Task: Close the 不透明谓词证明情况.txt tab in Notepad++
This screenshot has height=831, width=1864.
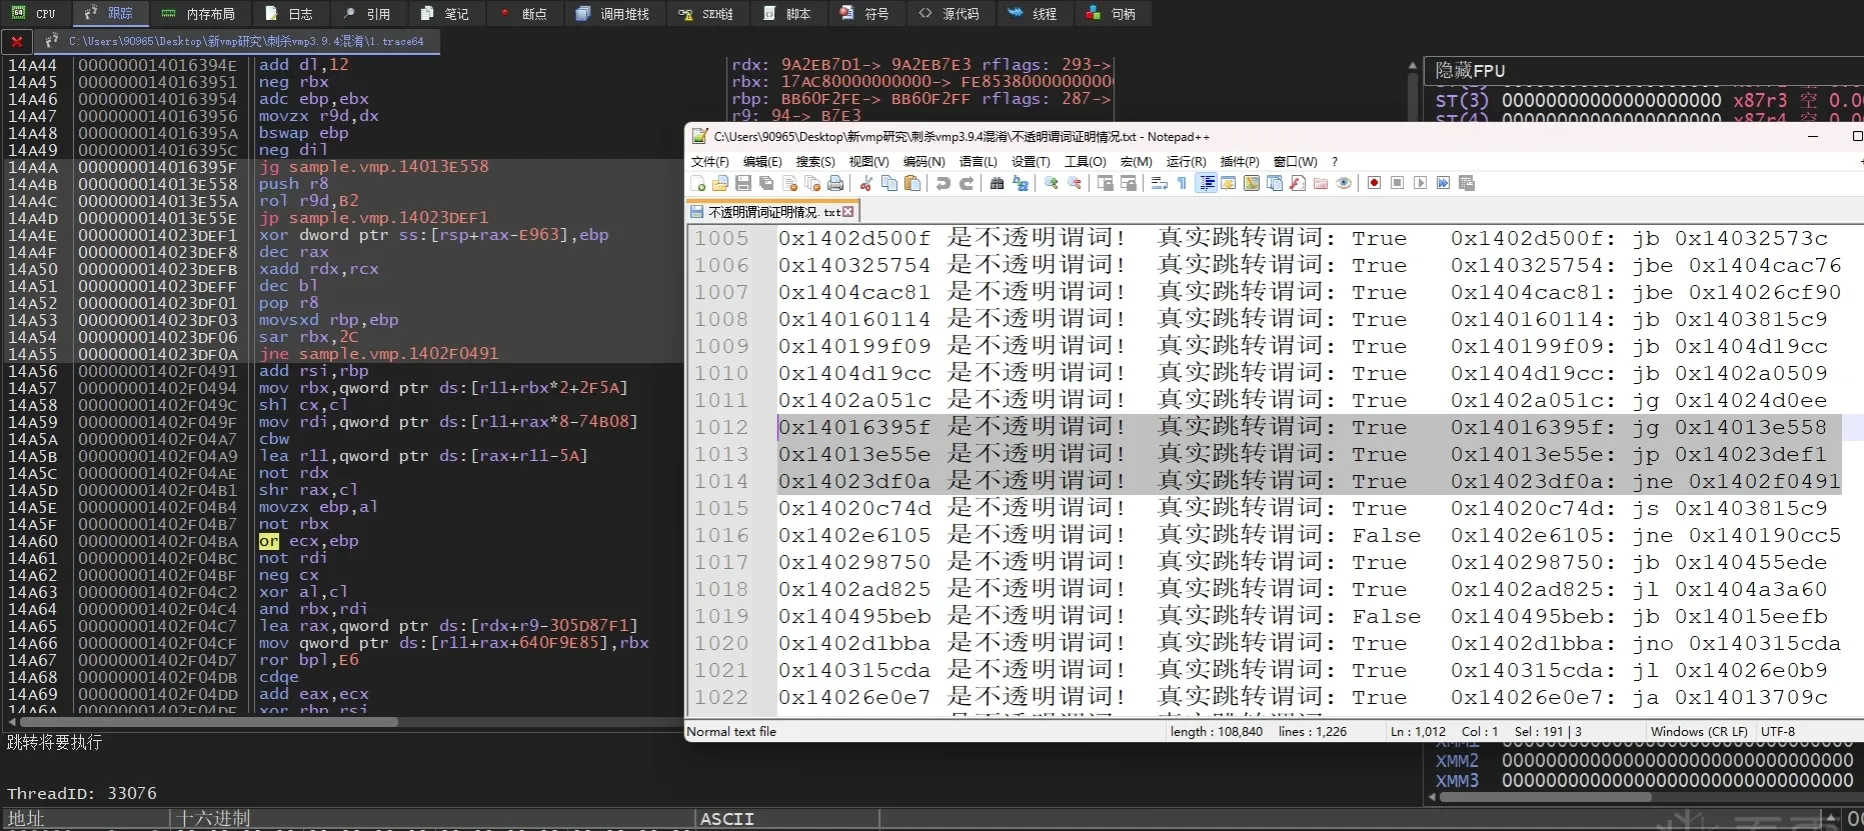Action: 848,212
